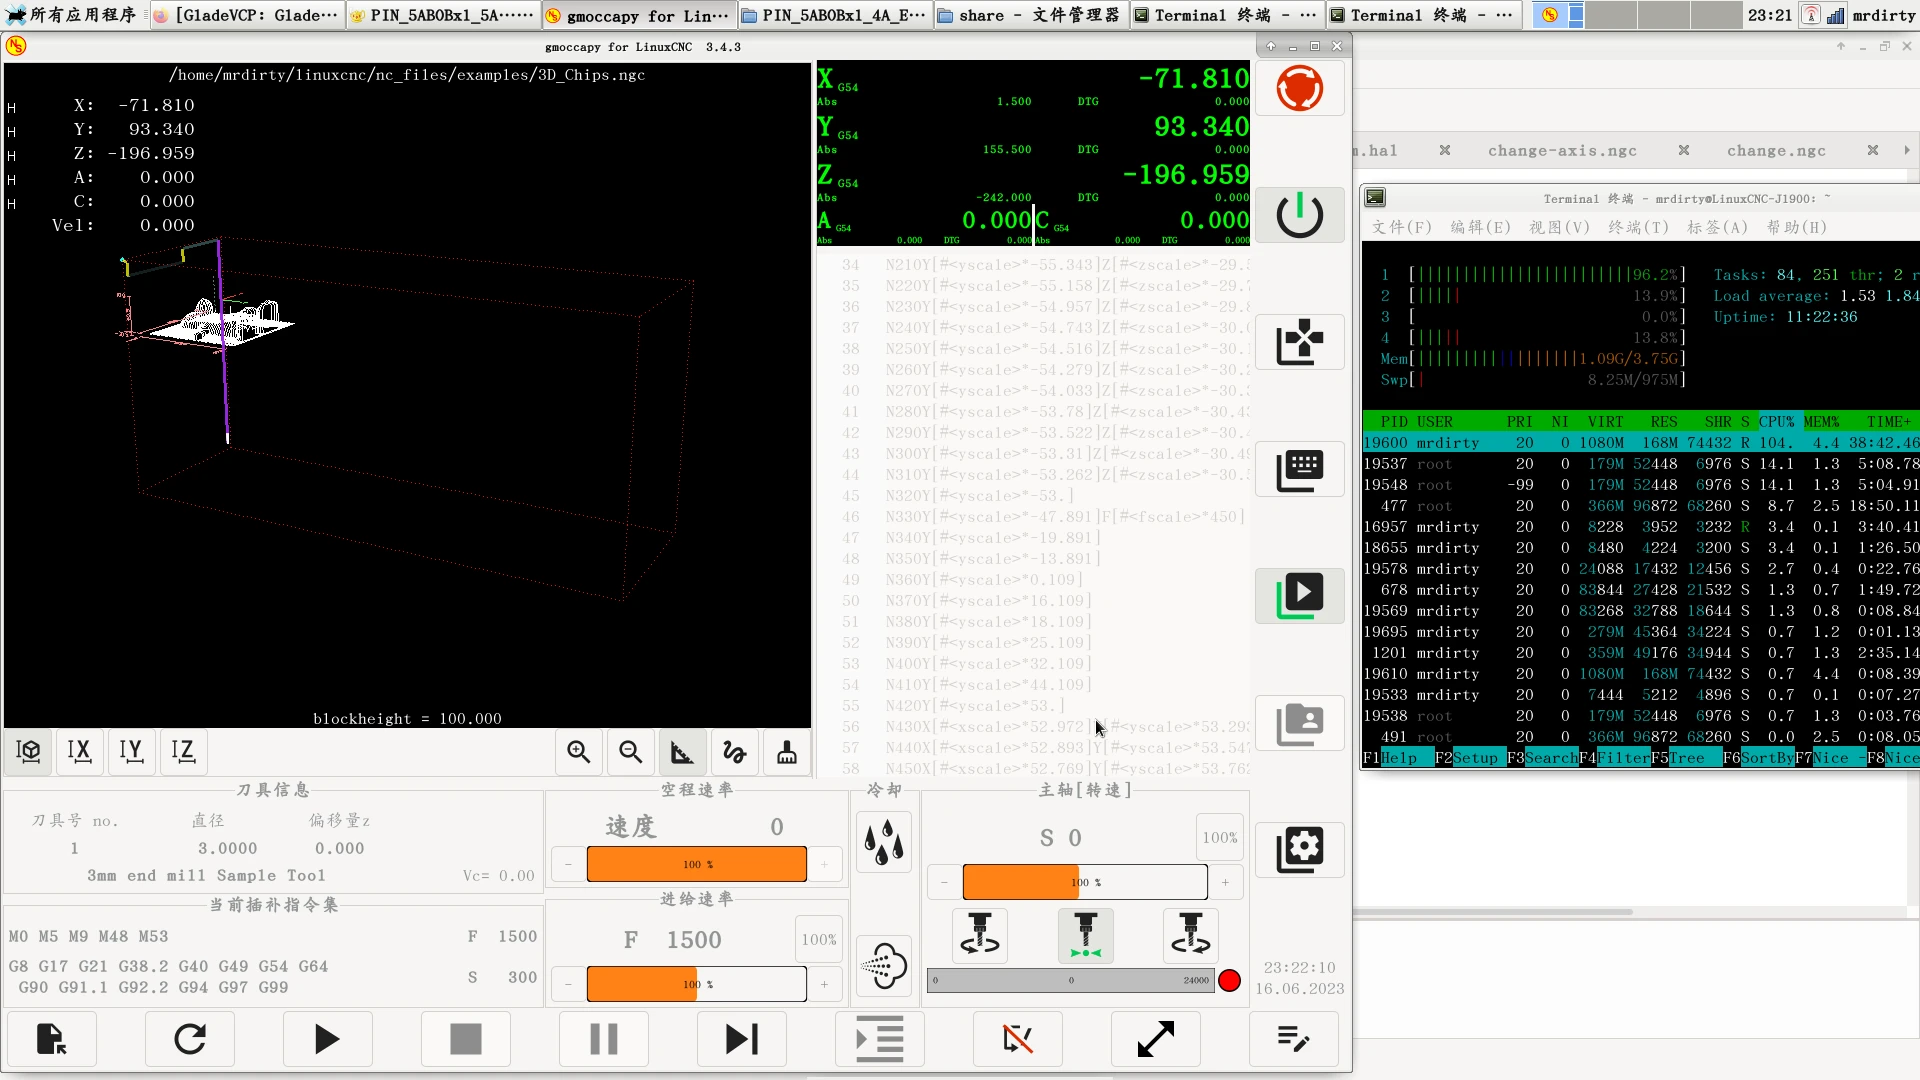Click the machine power toggle icon
Viewport: 1920px width, 1080px height.
tap(1300, 214)
